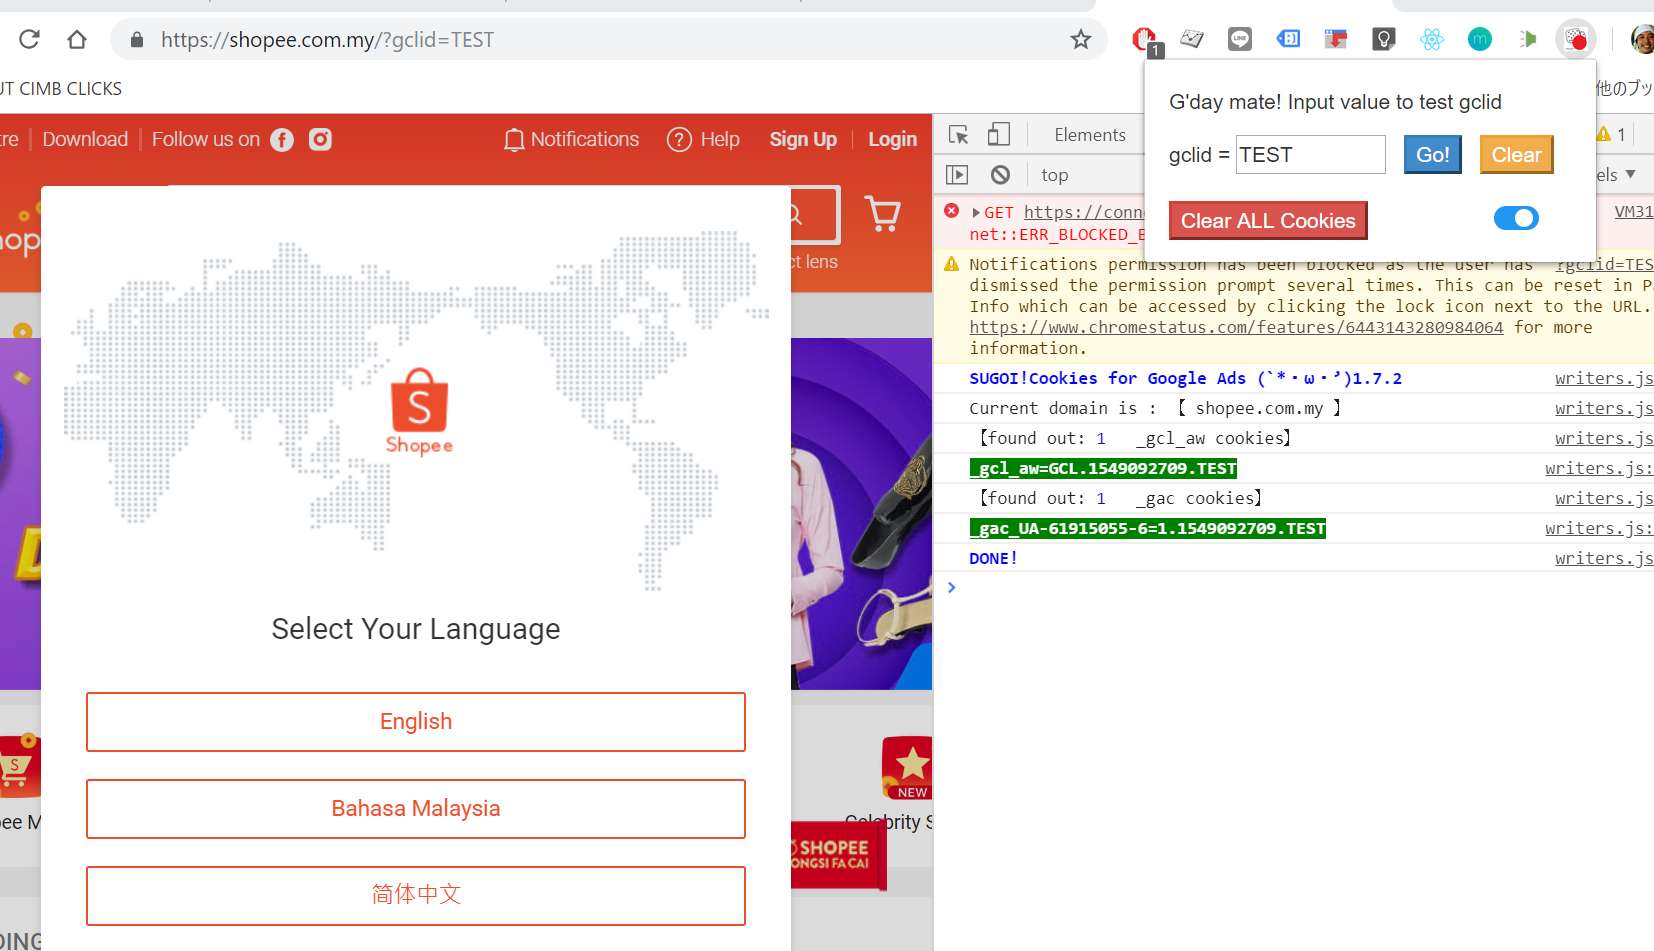Reload the page with the refresh icon
Viewport: 1654px width, 951px height.
[x=29, y=39]
